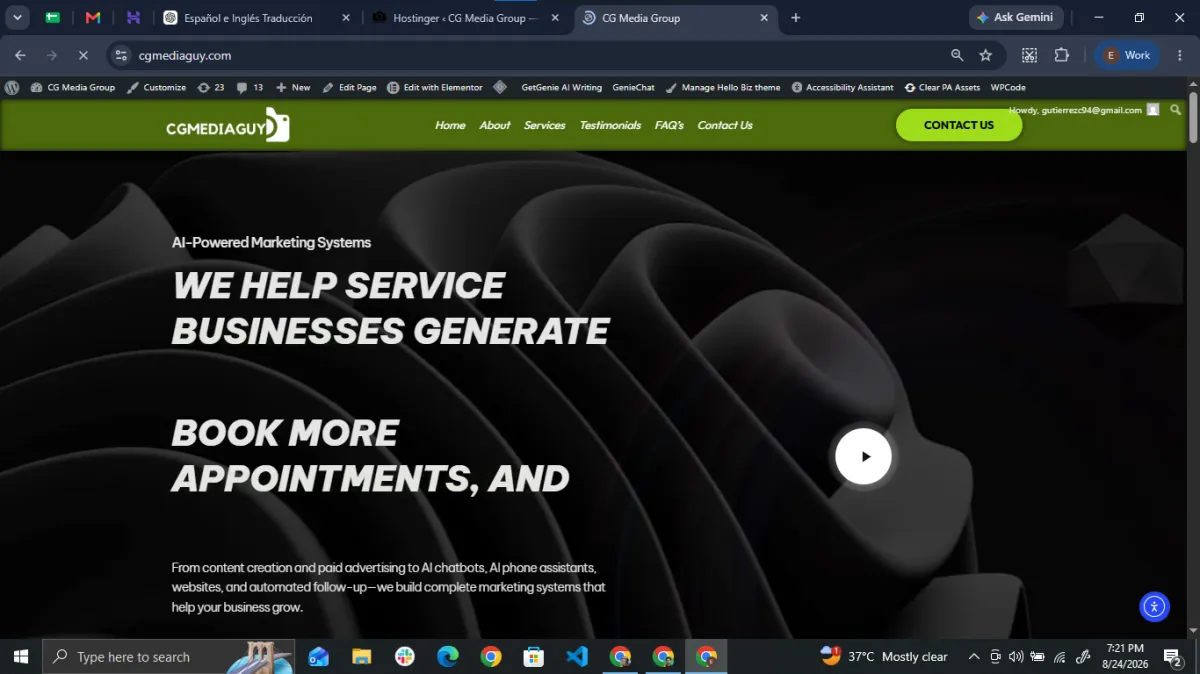
Task: Open Edit with Elementor link
Action: tap(435, 87)
